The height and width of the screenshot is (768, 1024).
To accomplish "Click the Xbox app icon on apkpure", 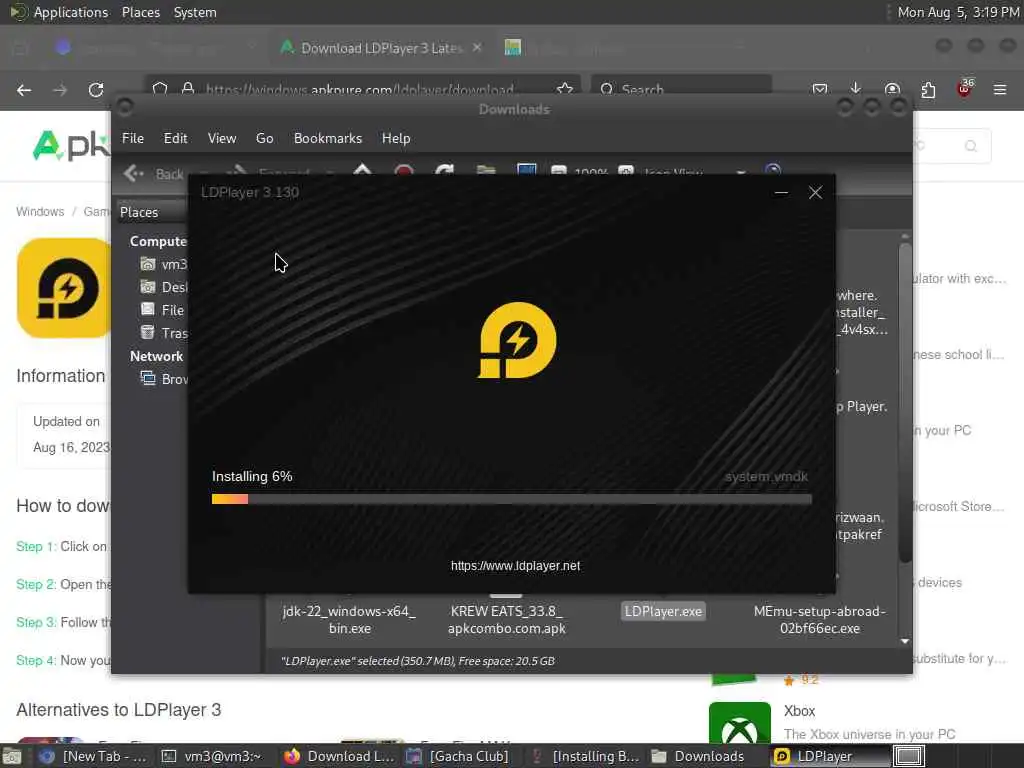I will pos(740,723).
